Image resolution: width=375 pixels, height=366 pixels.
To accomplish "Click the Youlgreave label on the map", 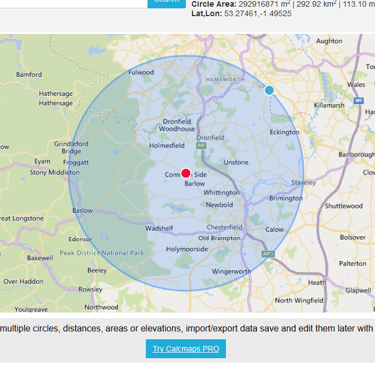I will click(x=31, y=309).
